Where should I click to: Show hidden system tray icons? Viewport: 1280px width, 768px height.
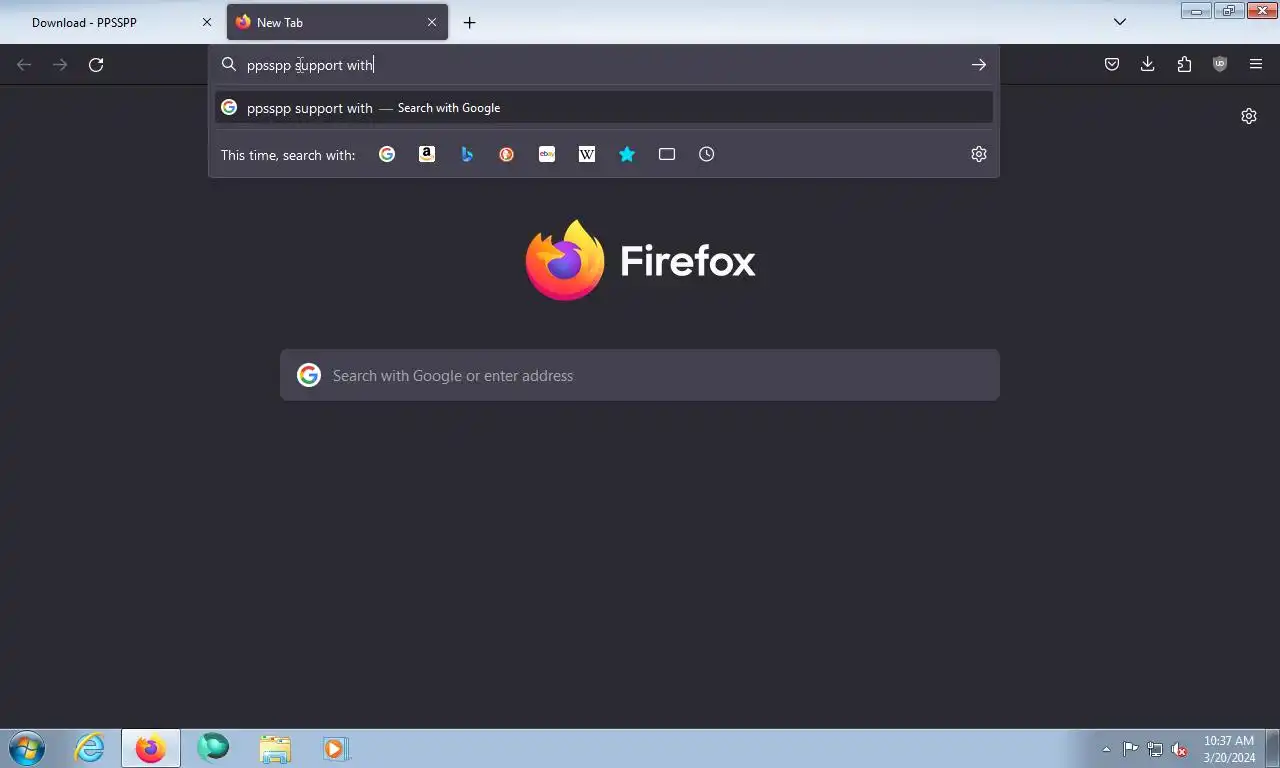[1106, 749]
